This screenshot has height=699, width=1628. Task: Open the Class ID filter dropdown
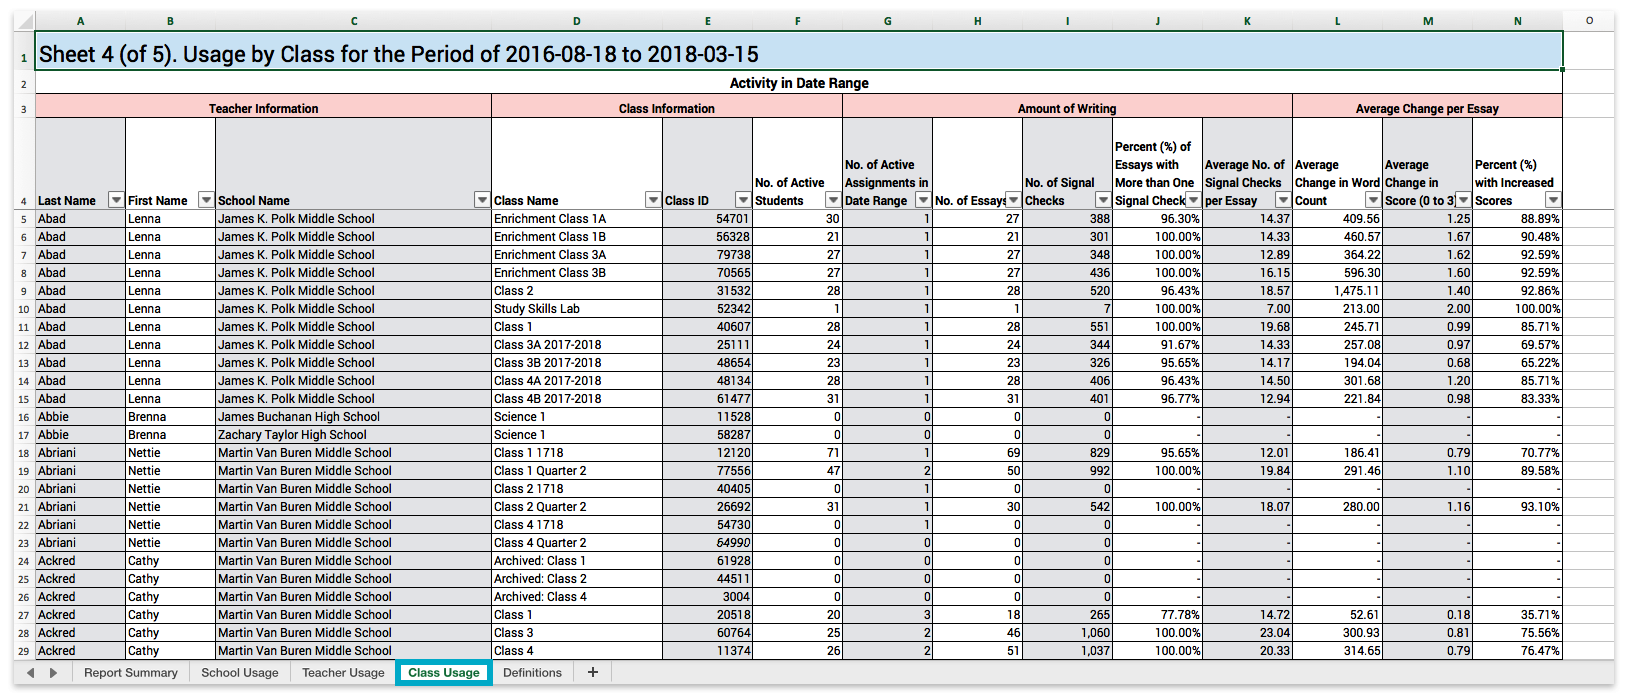[x=743, y=200]
